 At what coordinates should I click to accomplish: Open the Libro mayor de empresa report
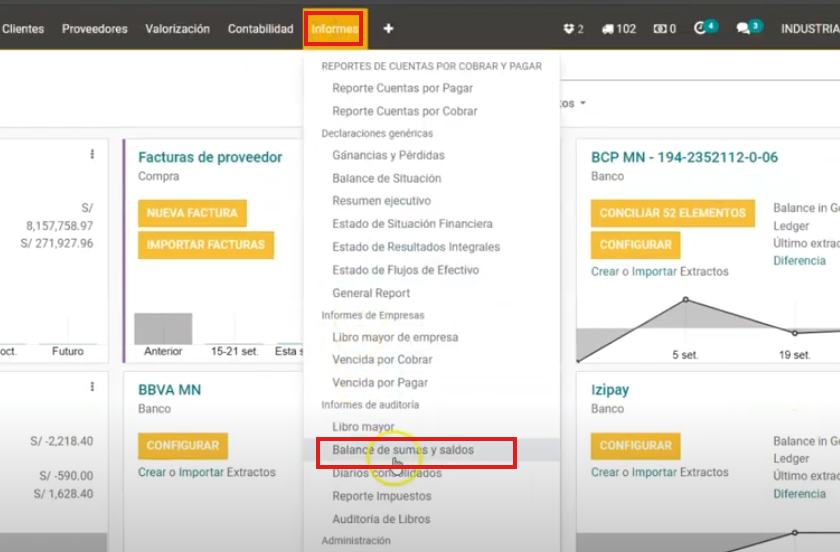click(x=394, y=337)
